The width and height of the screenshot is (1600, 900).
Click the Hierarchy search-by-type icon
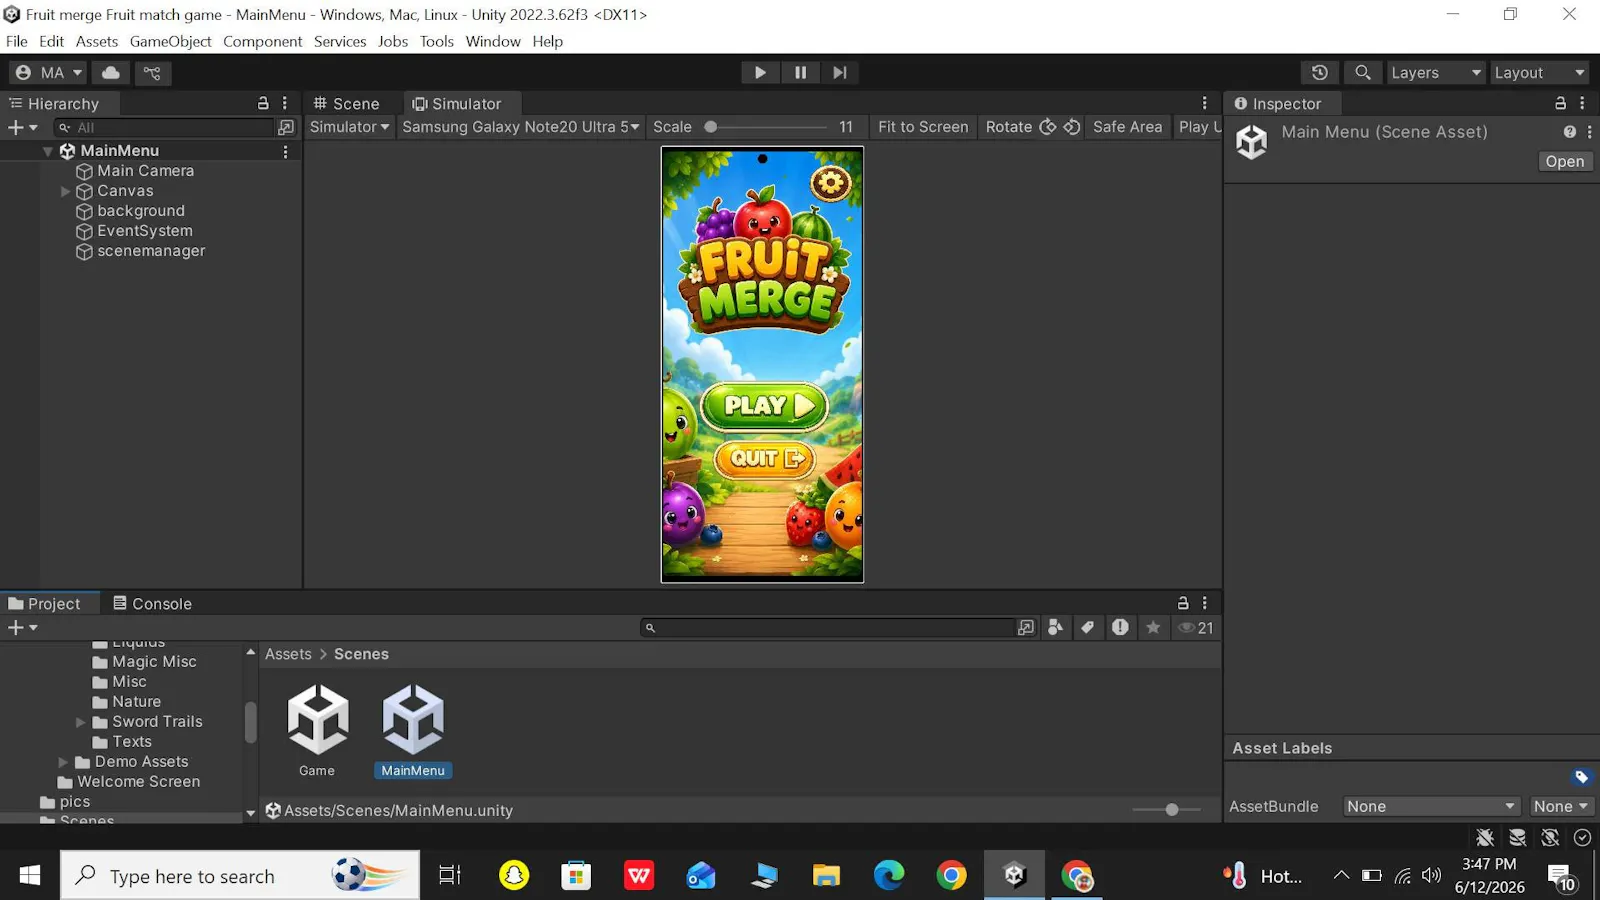[x=286, y=127]
